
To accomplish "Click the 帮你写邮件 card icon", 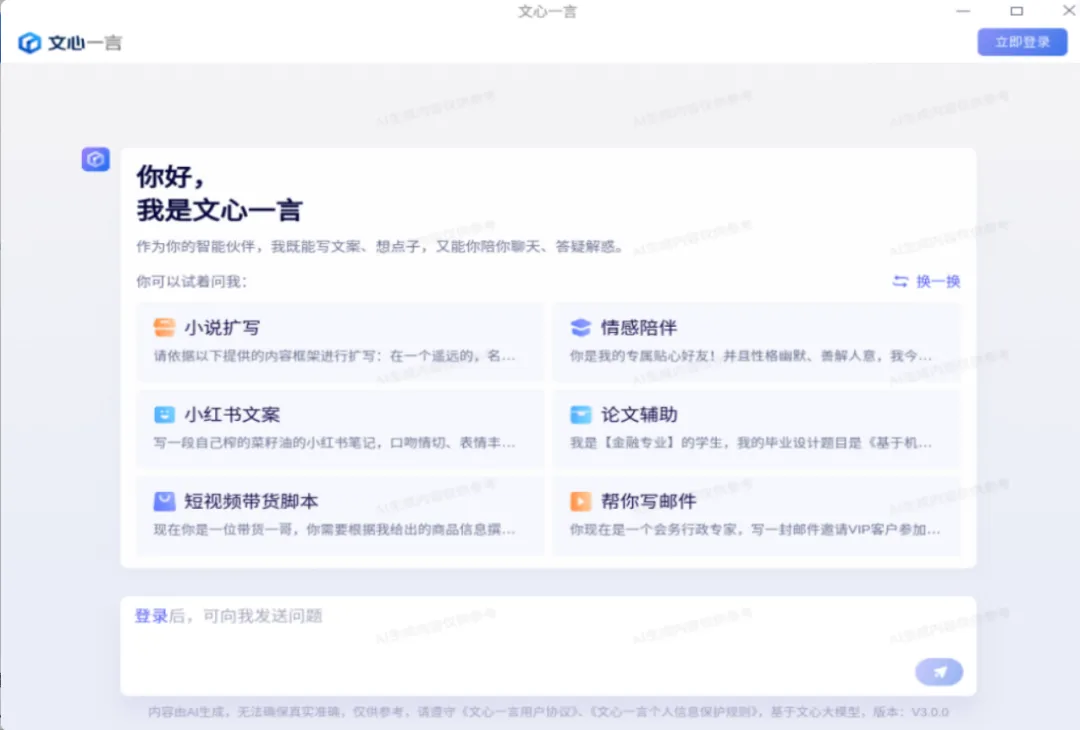I will [x=581, y=501].
